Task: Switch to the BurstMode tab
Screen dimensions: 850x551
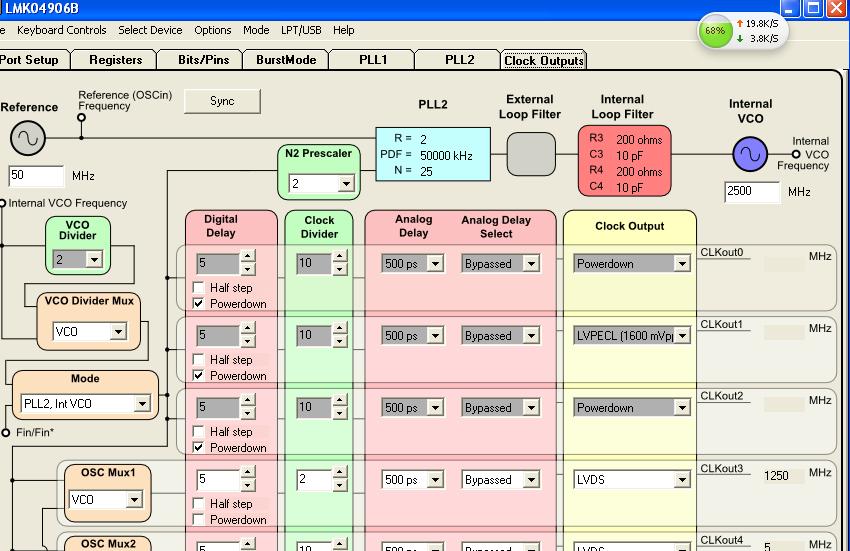Action: point(286,60)
